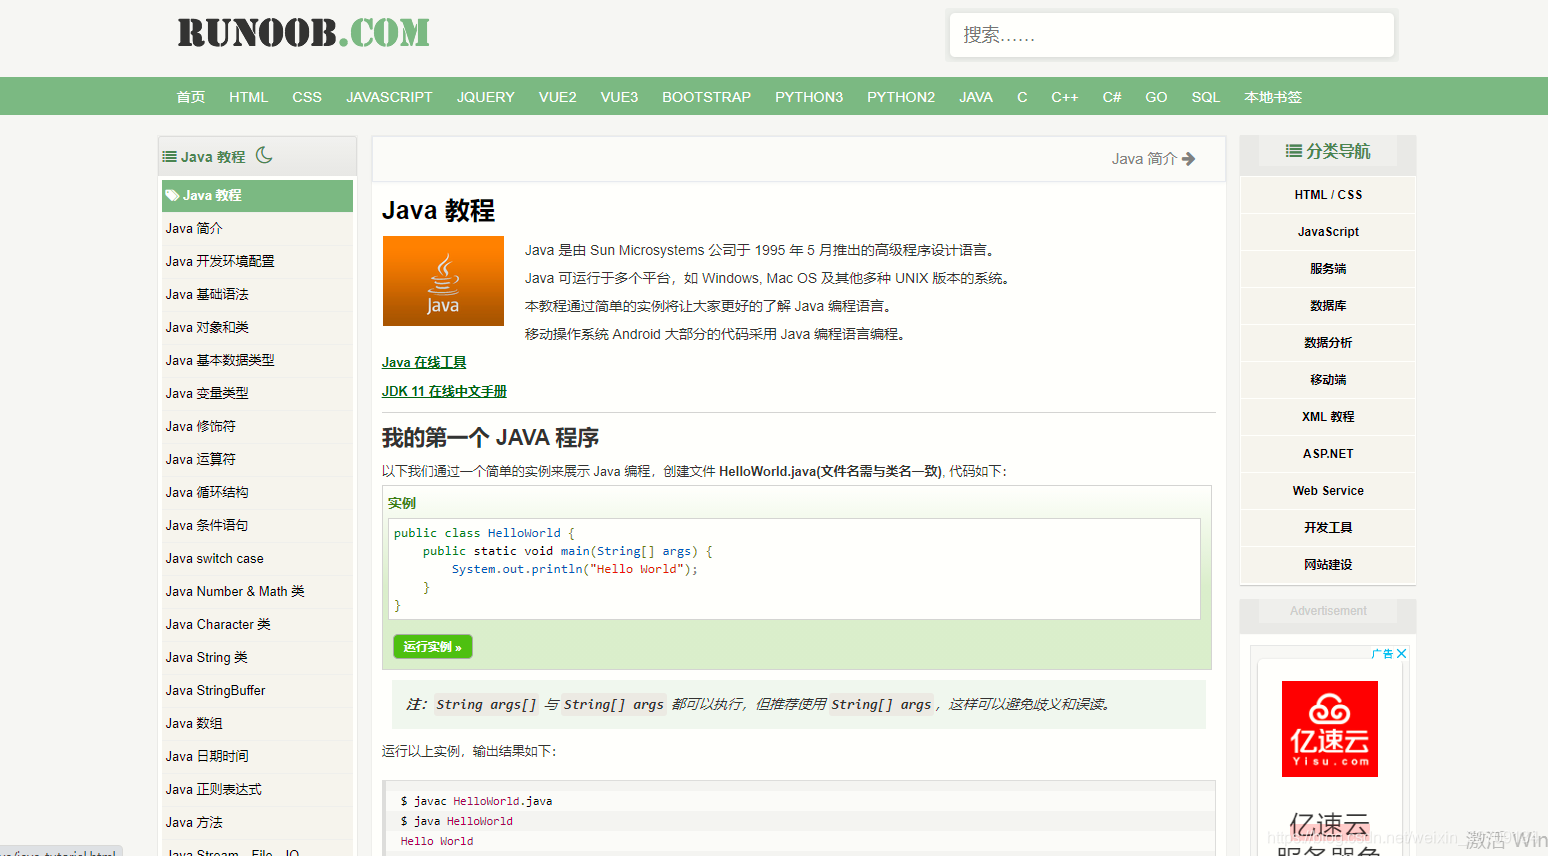Open JavaScript category on right
Image resolution: width=1548 pixels, height=856 pixels.
(x=1328, y=232)
